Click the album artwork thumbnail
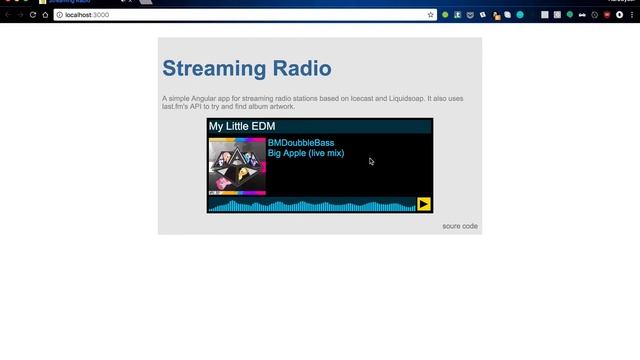This screenshot has width=640, height=360. point(237,167)
